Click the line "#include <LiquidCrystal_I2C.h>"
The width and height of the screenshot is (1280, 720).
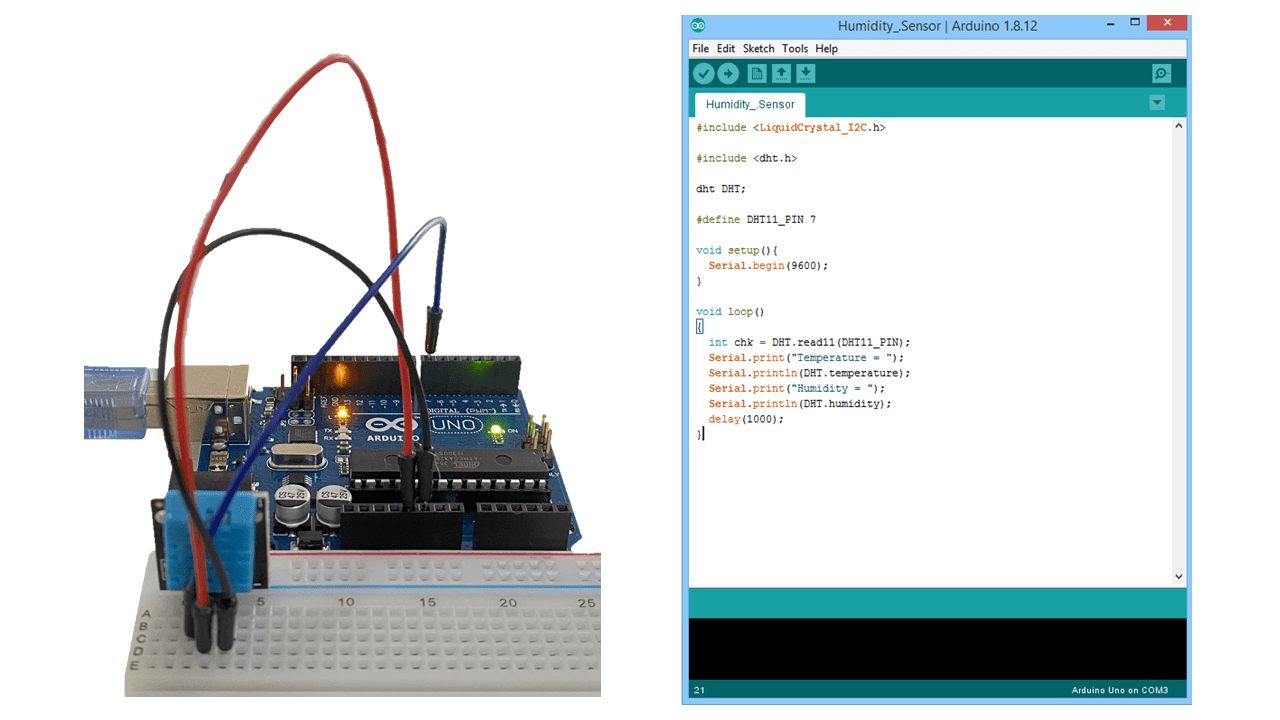click(x=791, y=128)
